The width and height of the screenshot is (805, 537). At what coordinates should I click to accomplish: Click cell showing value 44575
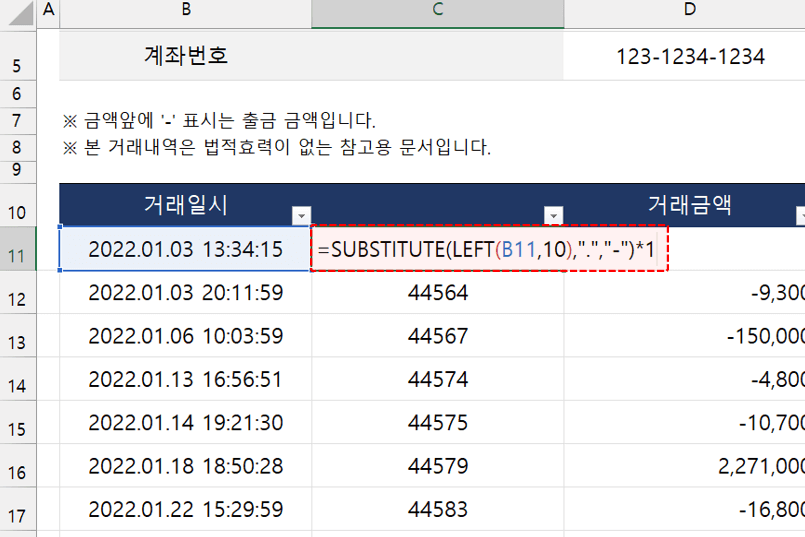437,423
